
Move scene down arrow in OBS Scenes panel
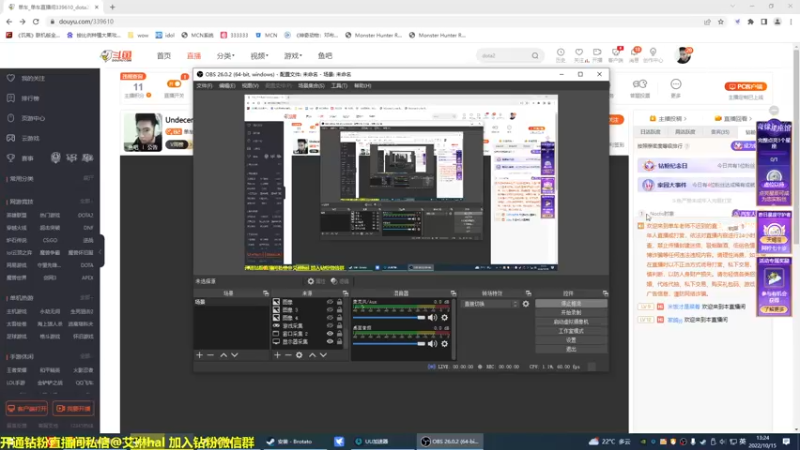235,355
